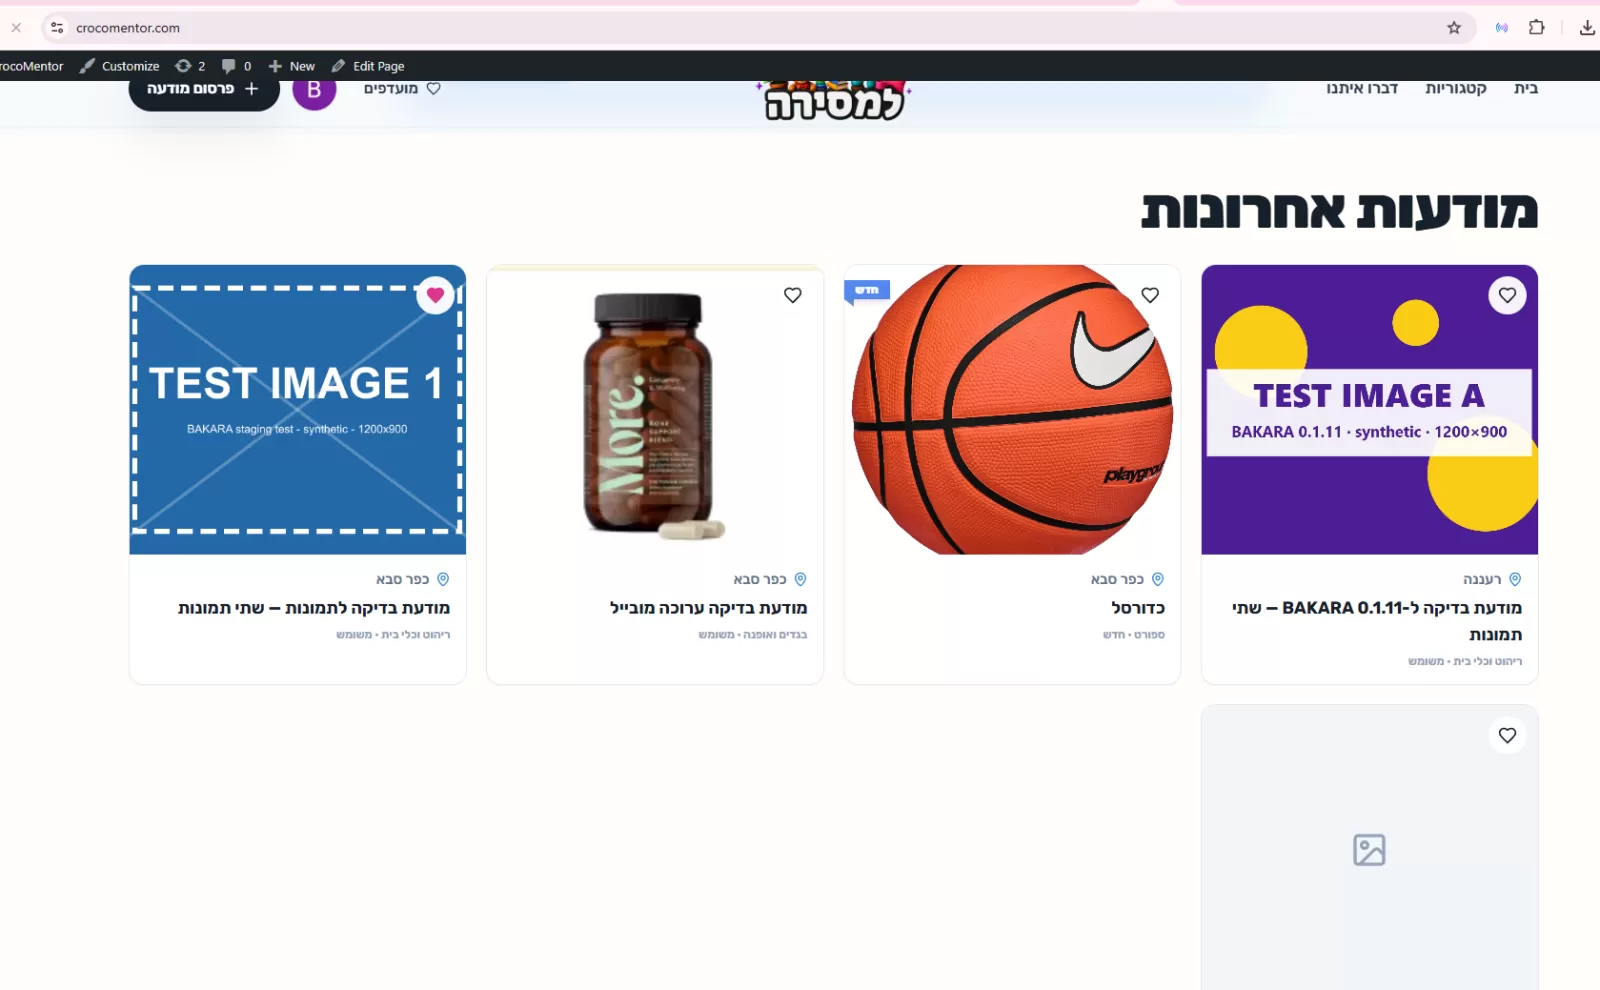
Task: Open the crocoMentor site menu
Action: tap(32, 66)
